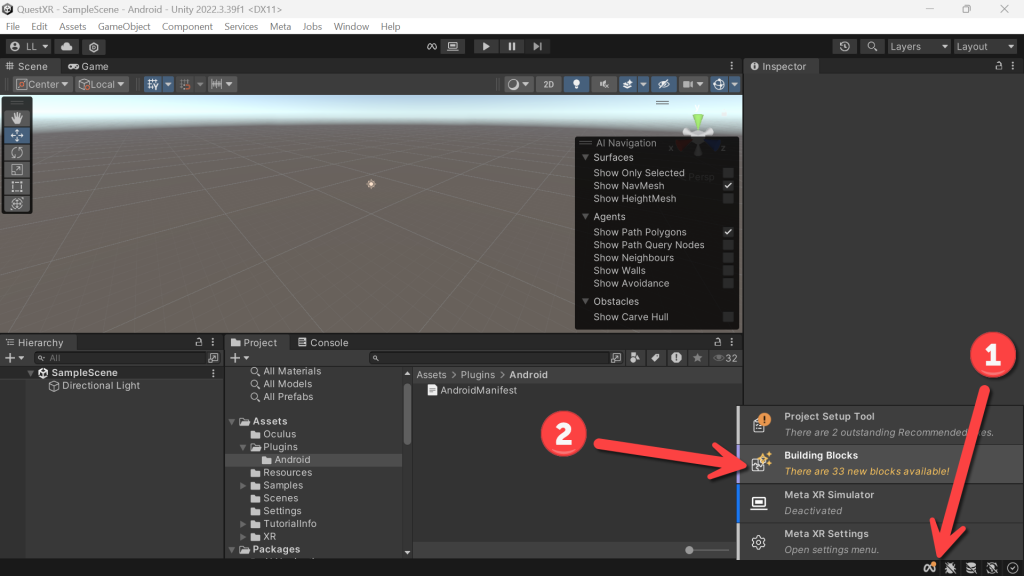Click the Plugins breadcrumb link

pos(477,375)
